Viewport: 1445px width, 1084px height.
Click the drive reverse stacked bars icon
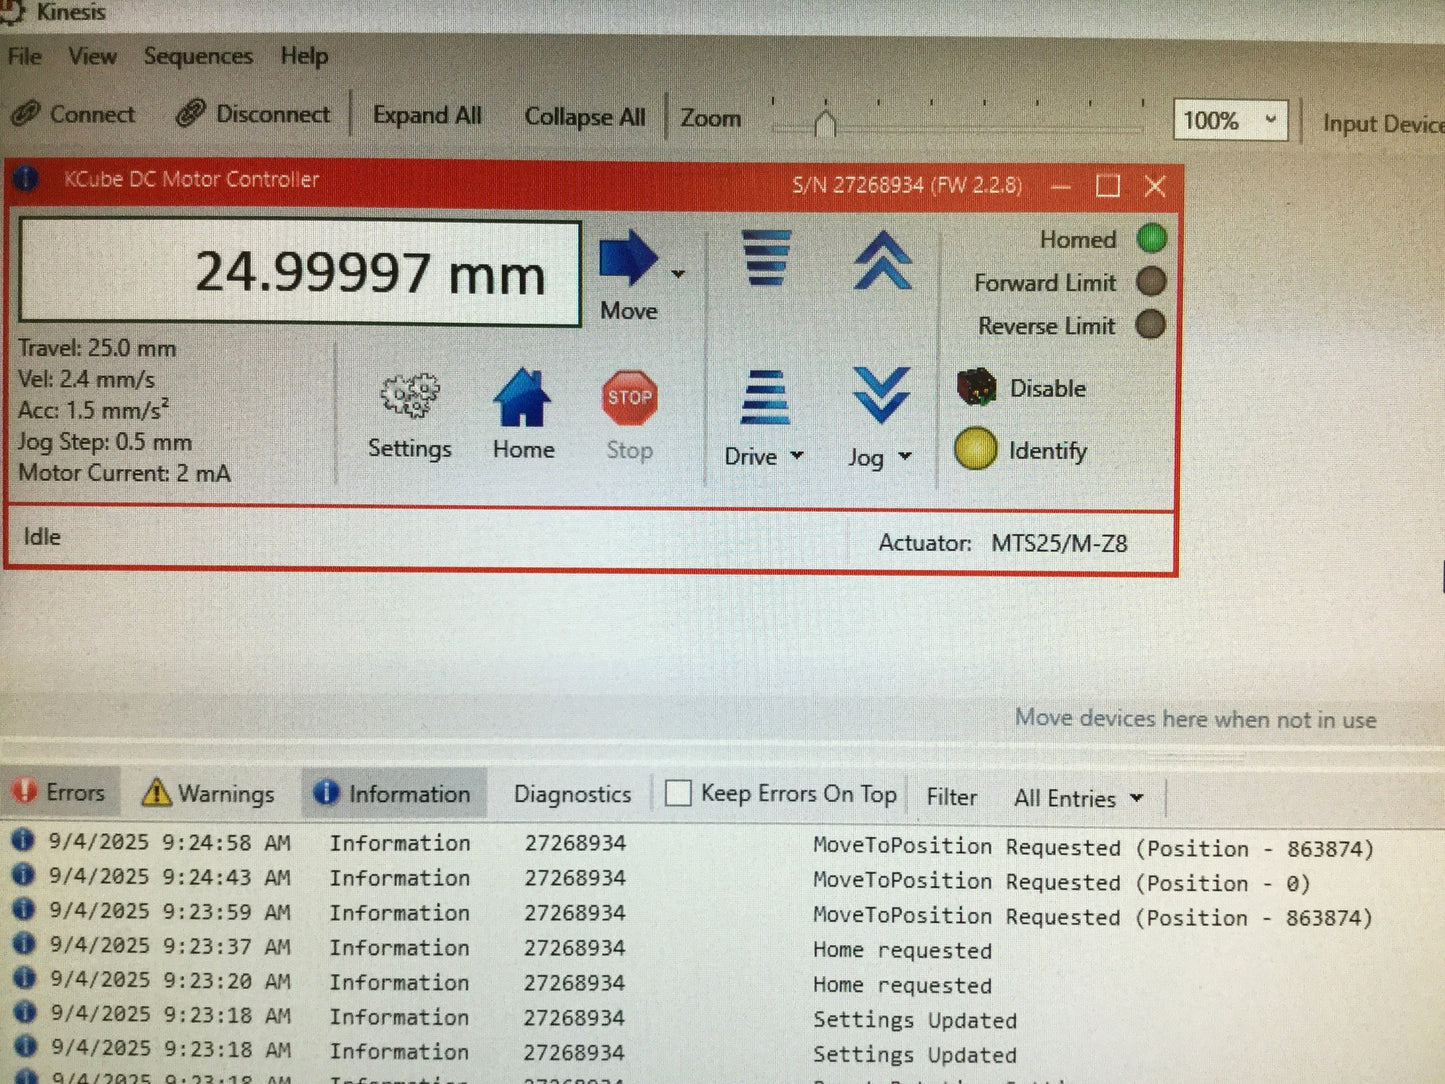[765, 397]
